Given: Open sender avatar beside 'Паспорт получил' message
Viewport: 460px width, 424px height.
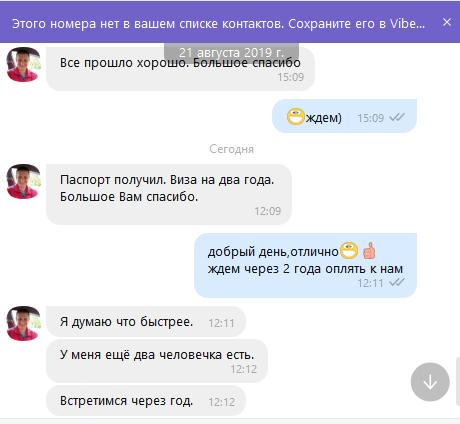Looking at the screenshot, I should tap(23, 182).
